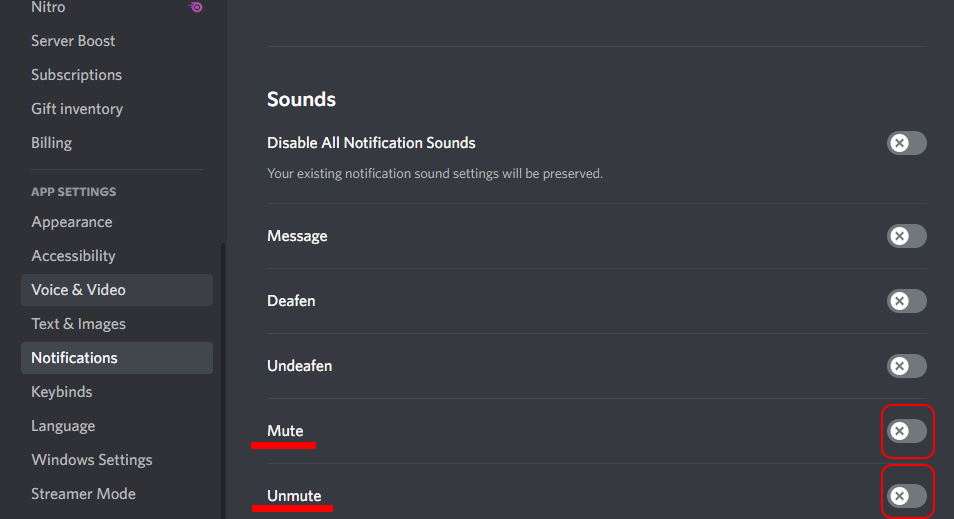Toggle the Unmute sound switch
Screen dimensions: 954x519
pyautogui.click(x=906, y=496)
